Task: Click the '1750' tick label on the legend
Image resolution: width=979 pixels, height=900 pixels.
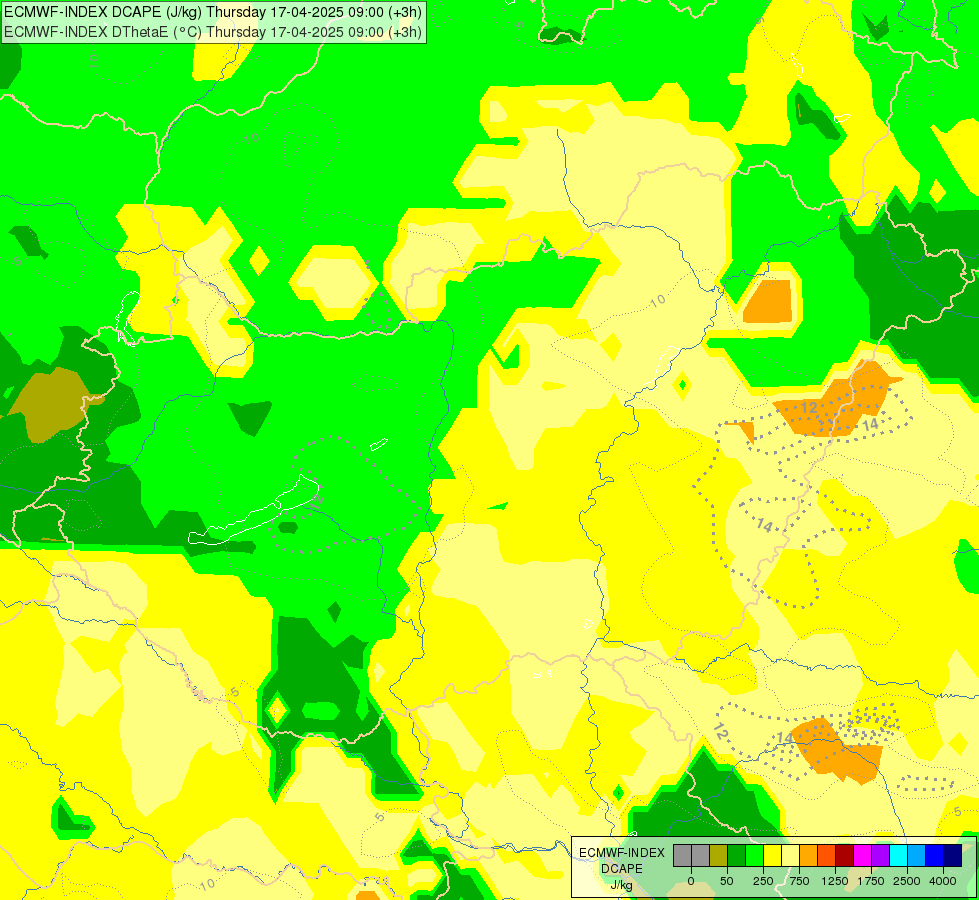Action: coord(871,881)
